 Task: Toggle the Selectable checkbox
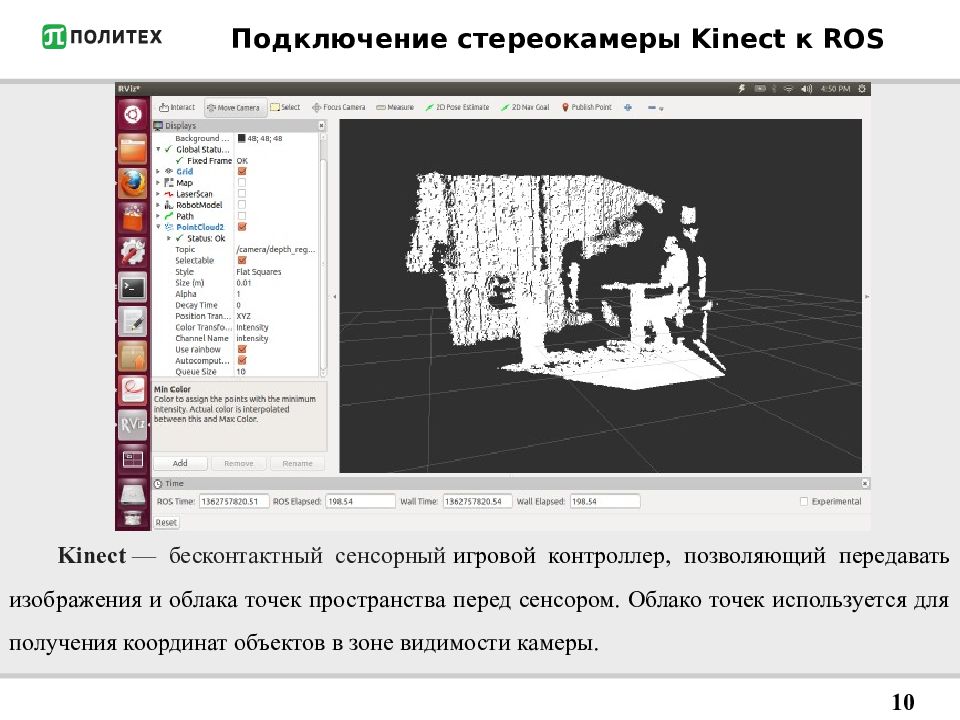(x=242, y=260)
